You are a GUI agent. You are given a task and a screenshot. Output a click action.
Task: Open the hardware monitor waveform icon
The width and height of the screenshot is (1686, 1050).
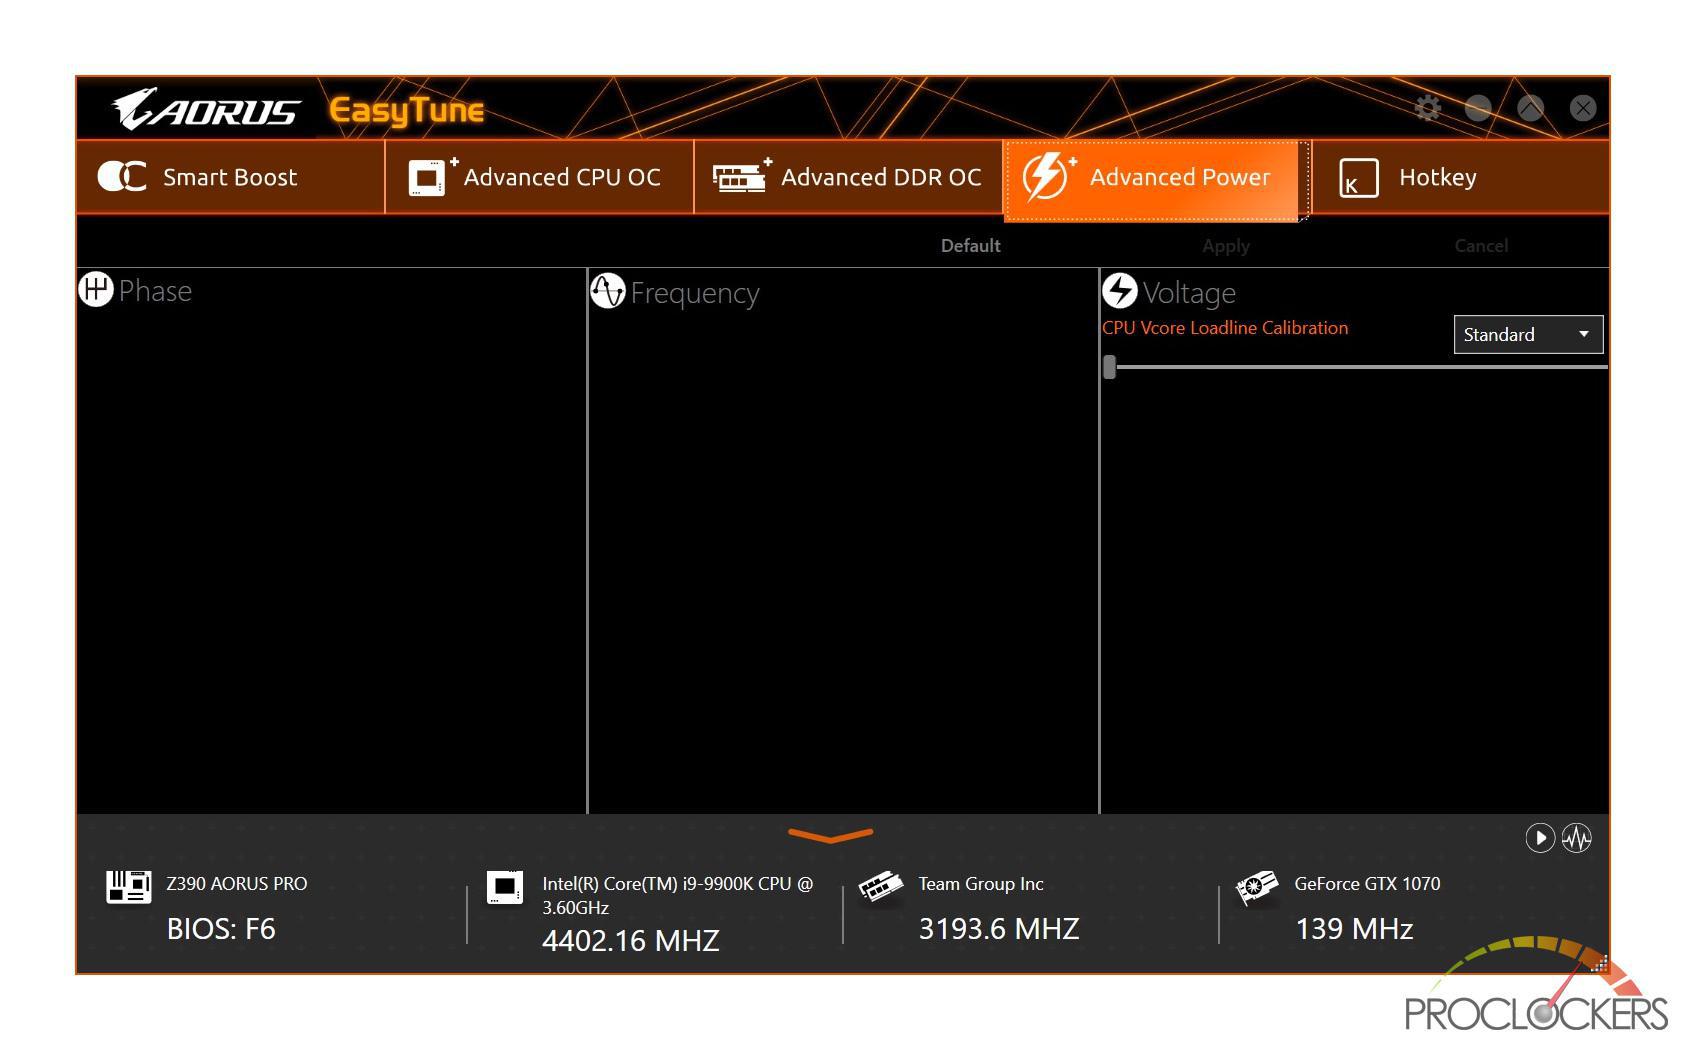click(x=1577, y=838)
